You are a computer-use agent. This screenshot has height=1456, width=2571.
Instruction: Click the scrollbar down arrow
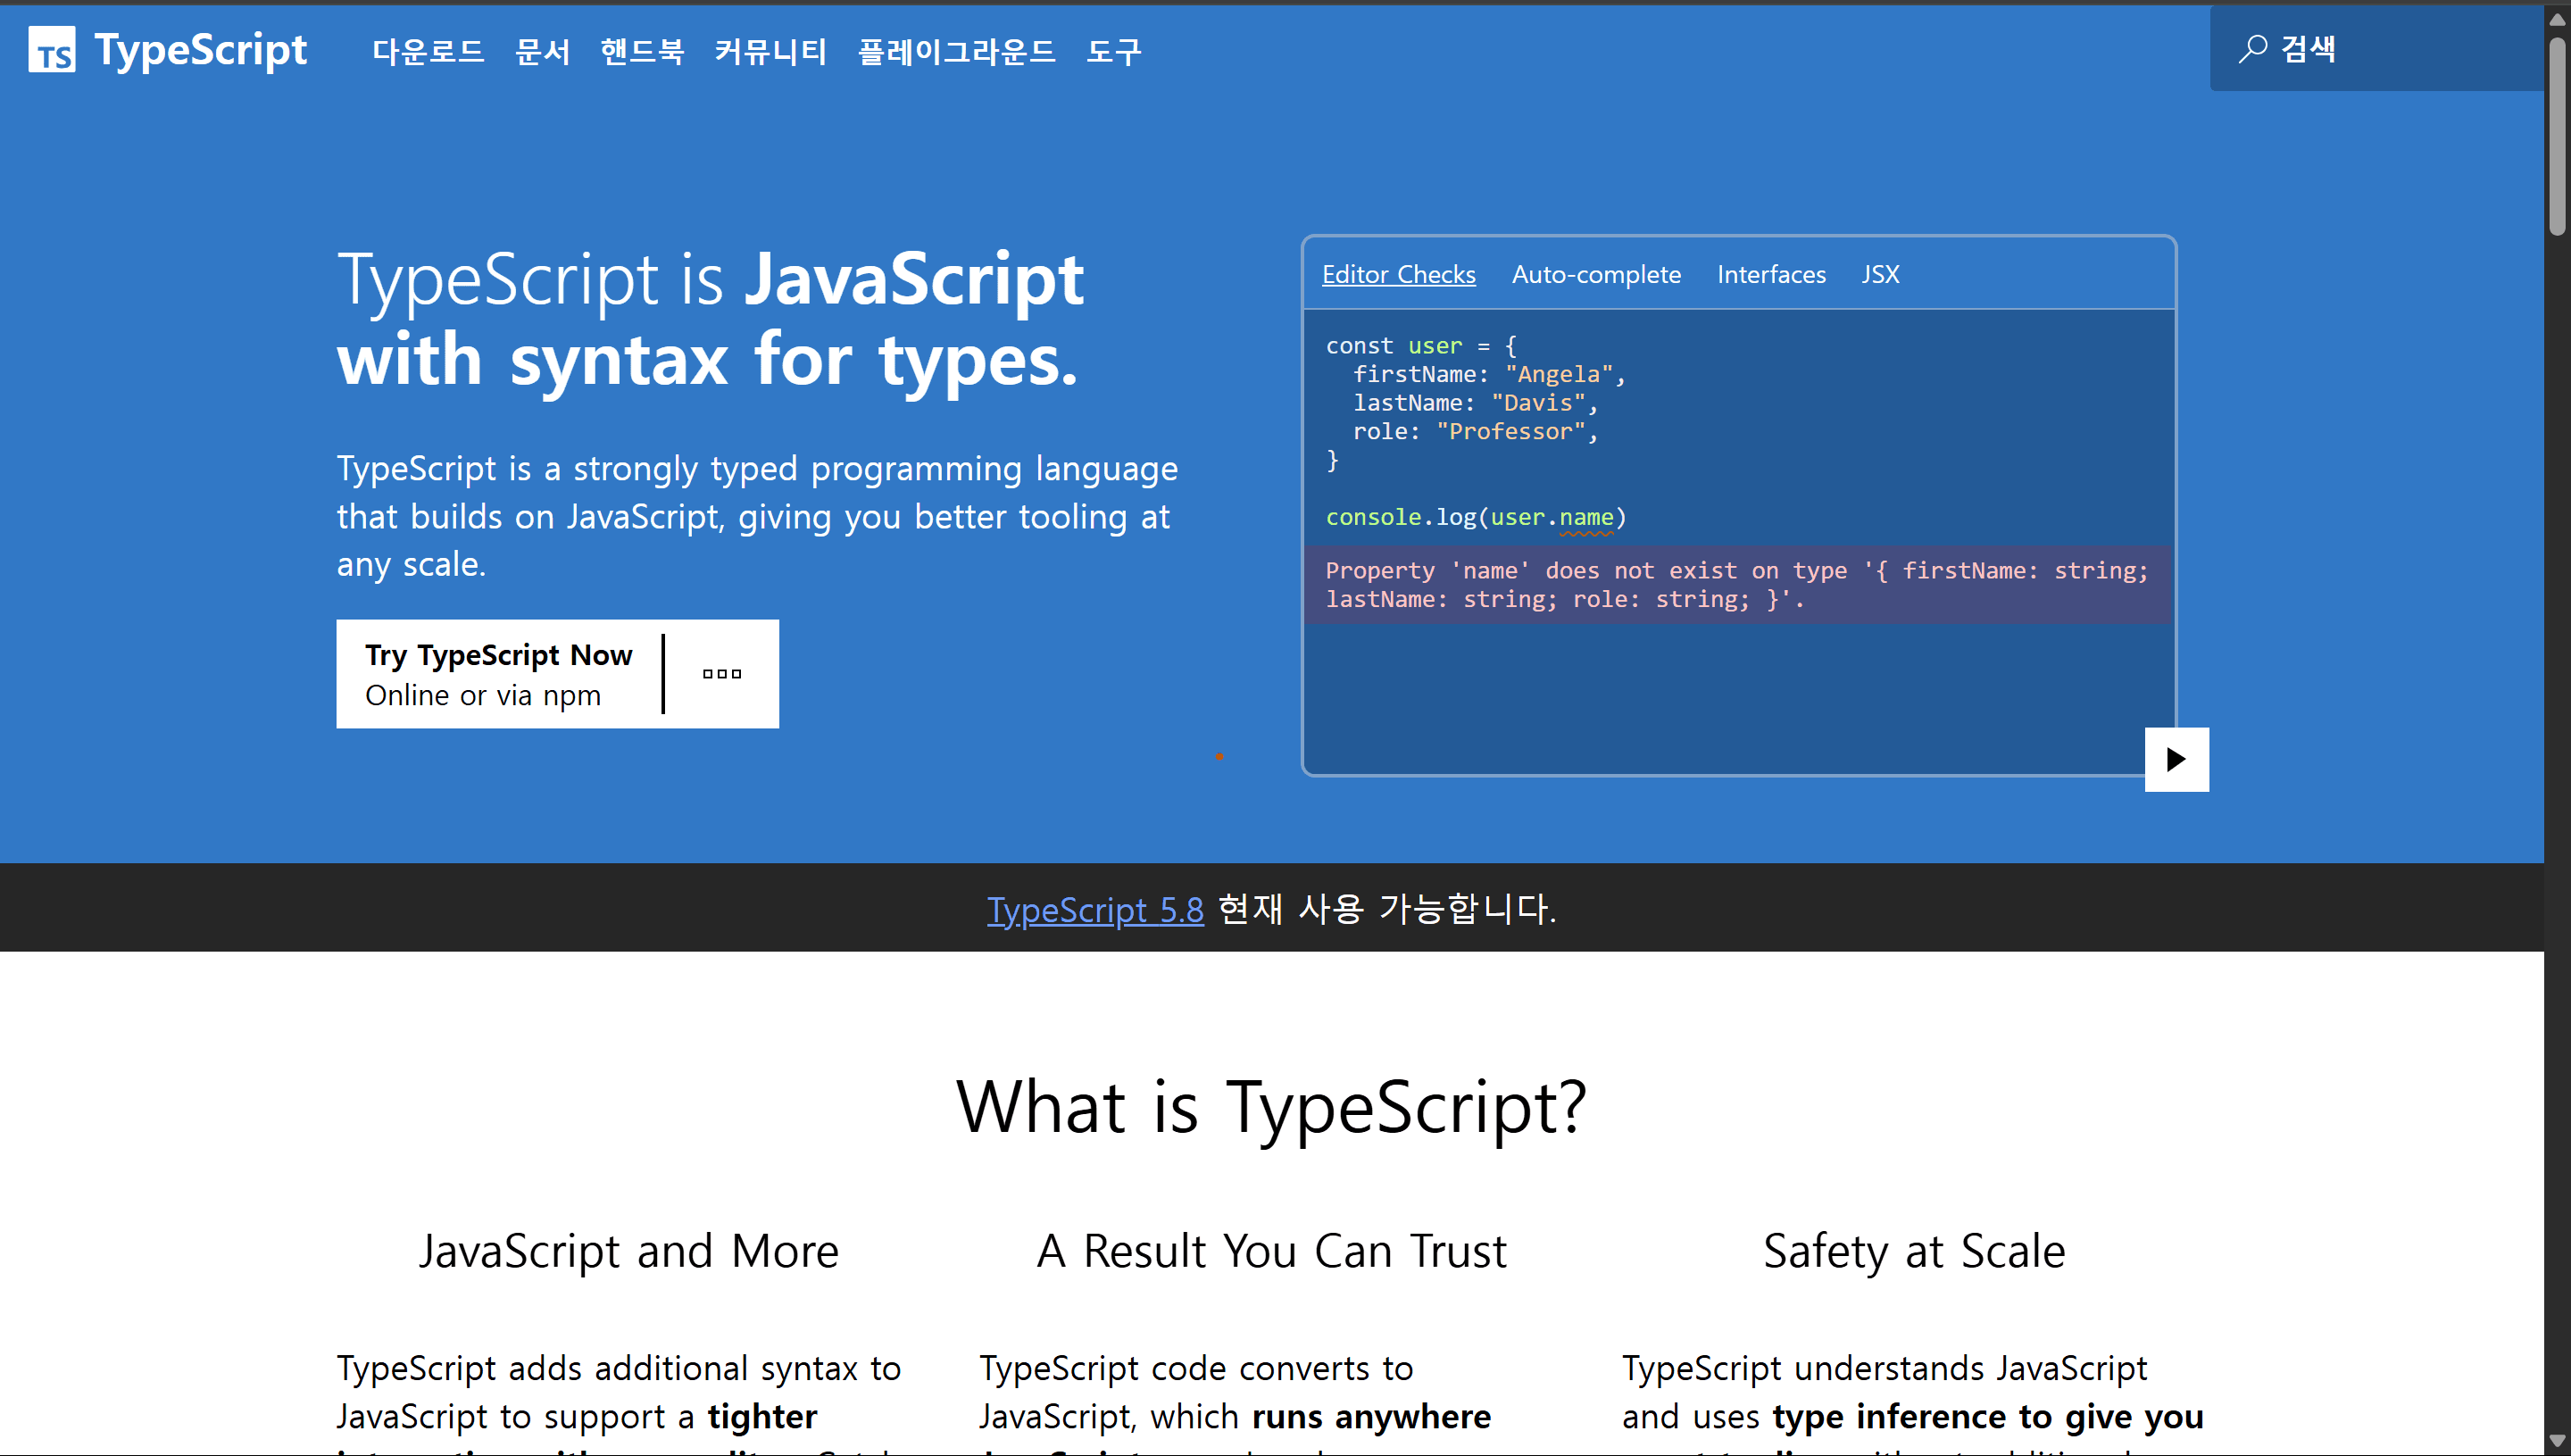(2557, 1440)
